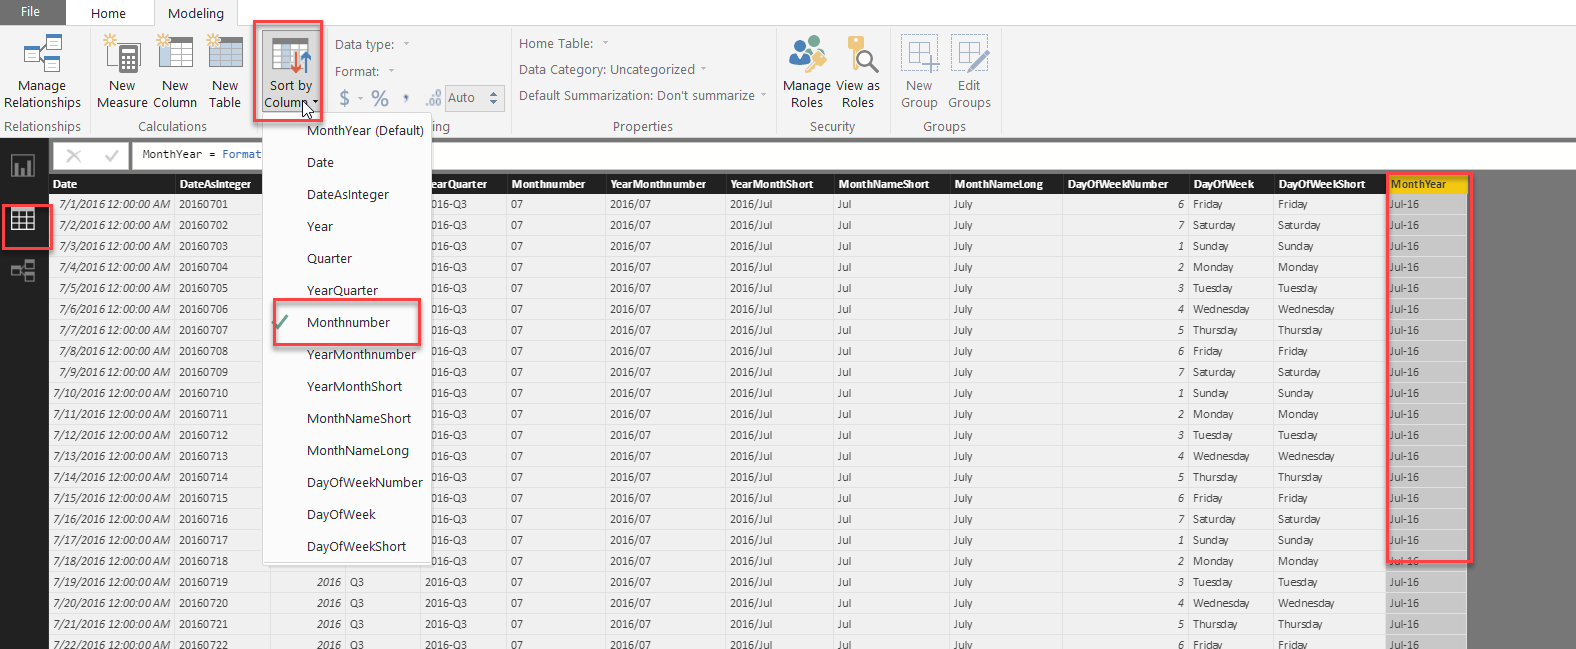Click the currency format dollar icon

pyautogui.click(x=344, y=98)
